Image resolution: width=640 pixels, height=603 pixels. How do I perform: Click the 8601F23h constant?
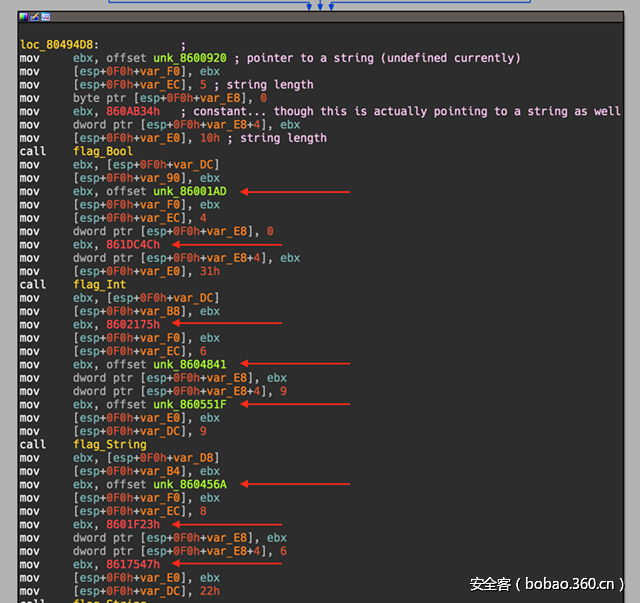(x=133, y=524)
